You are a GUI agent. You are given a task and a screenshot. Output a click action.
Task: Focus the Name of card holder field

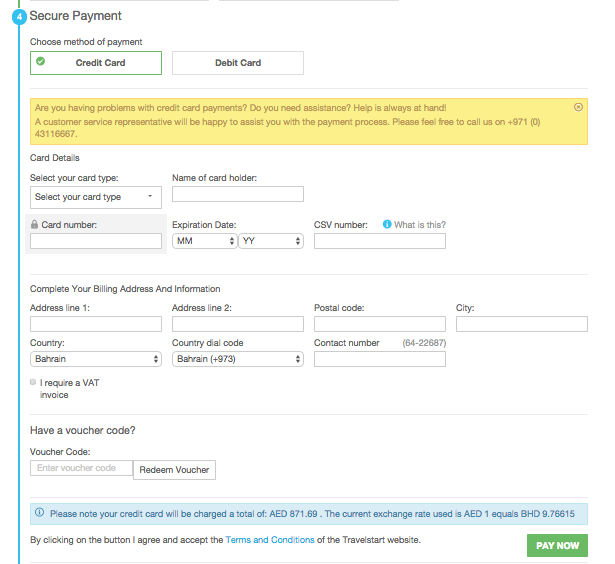[x=238, y=194]
